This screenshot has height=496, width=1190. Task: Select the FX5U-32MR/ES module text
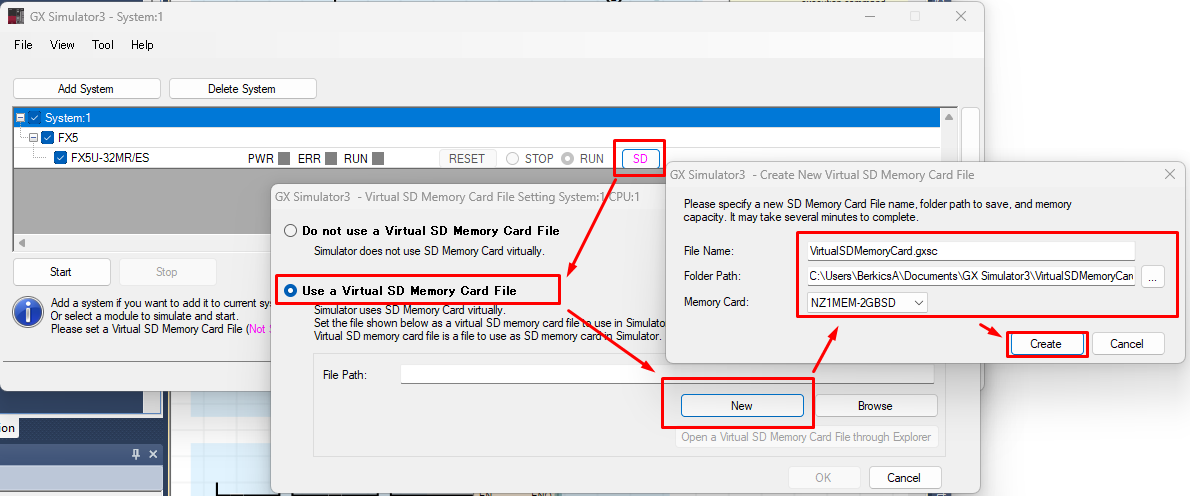[108, 159]
